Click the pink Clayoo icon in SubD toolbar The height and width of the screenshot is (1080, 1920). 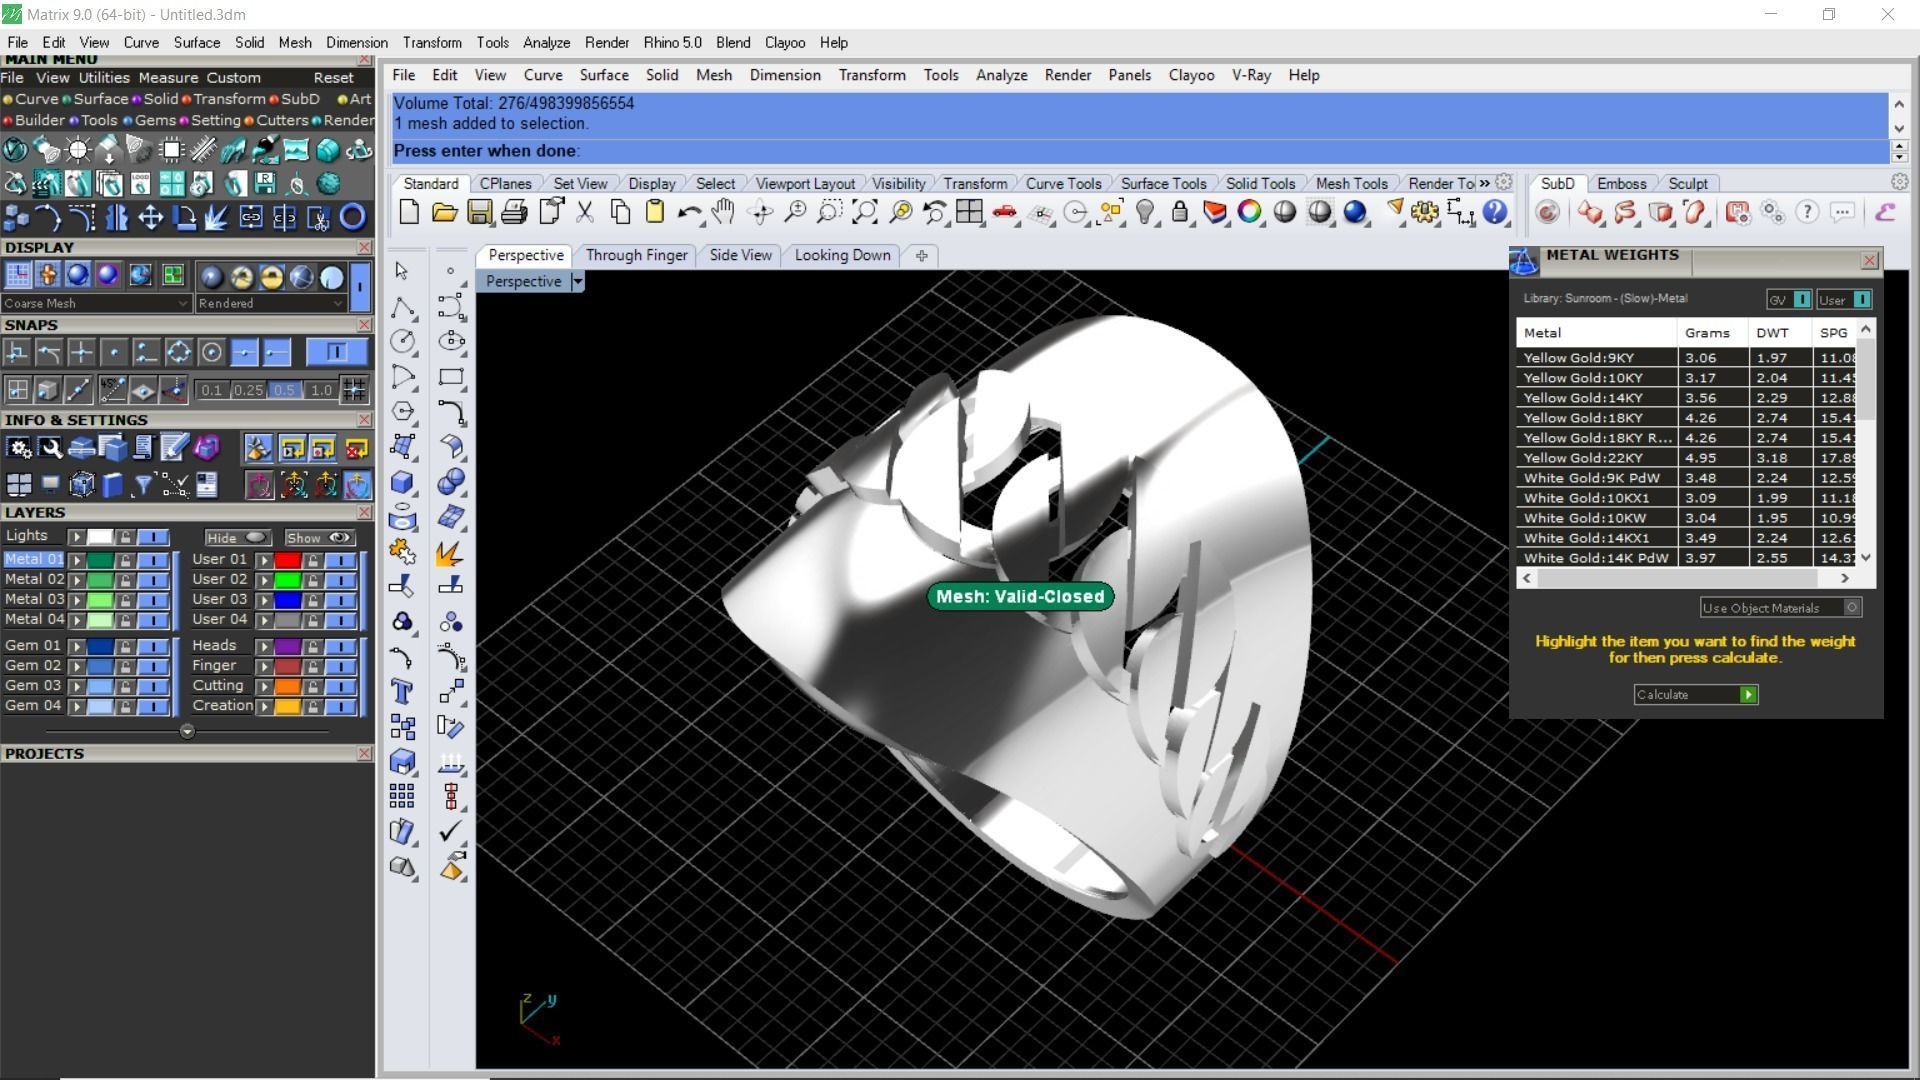click(1885, 212)
